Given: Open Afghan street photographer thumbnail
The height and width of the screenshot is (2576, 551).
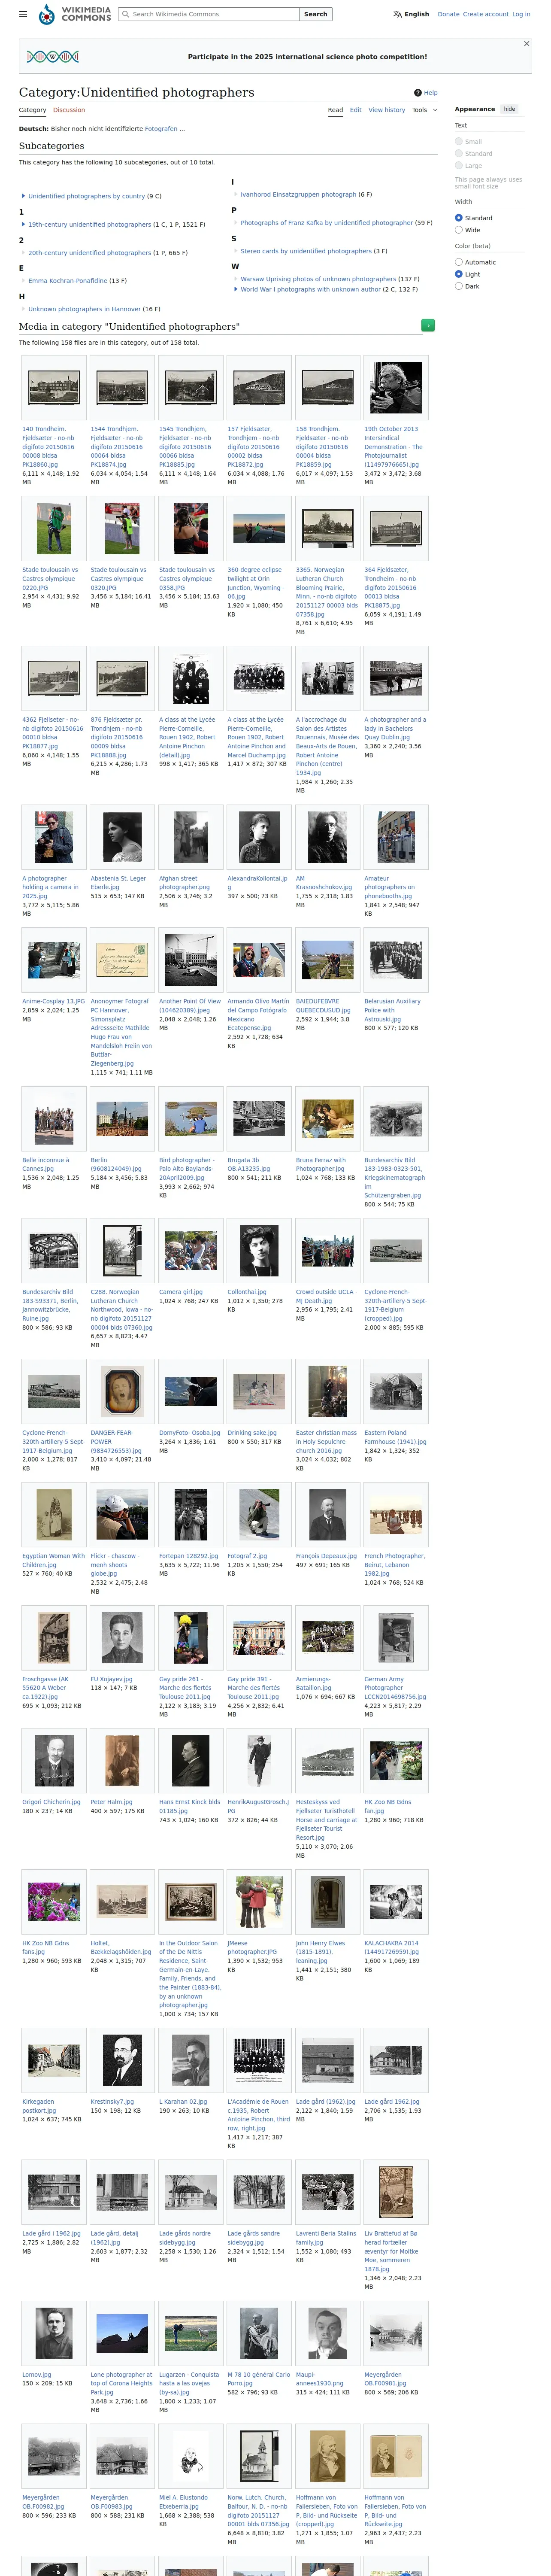Looking at the screenshot, I should 191,837.
